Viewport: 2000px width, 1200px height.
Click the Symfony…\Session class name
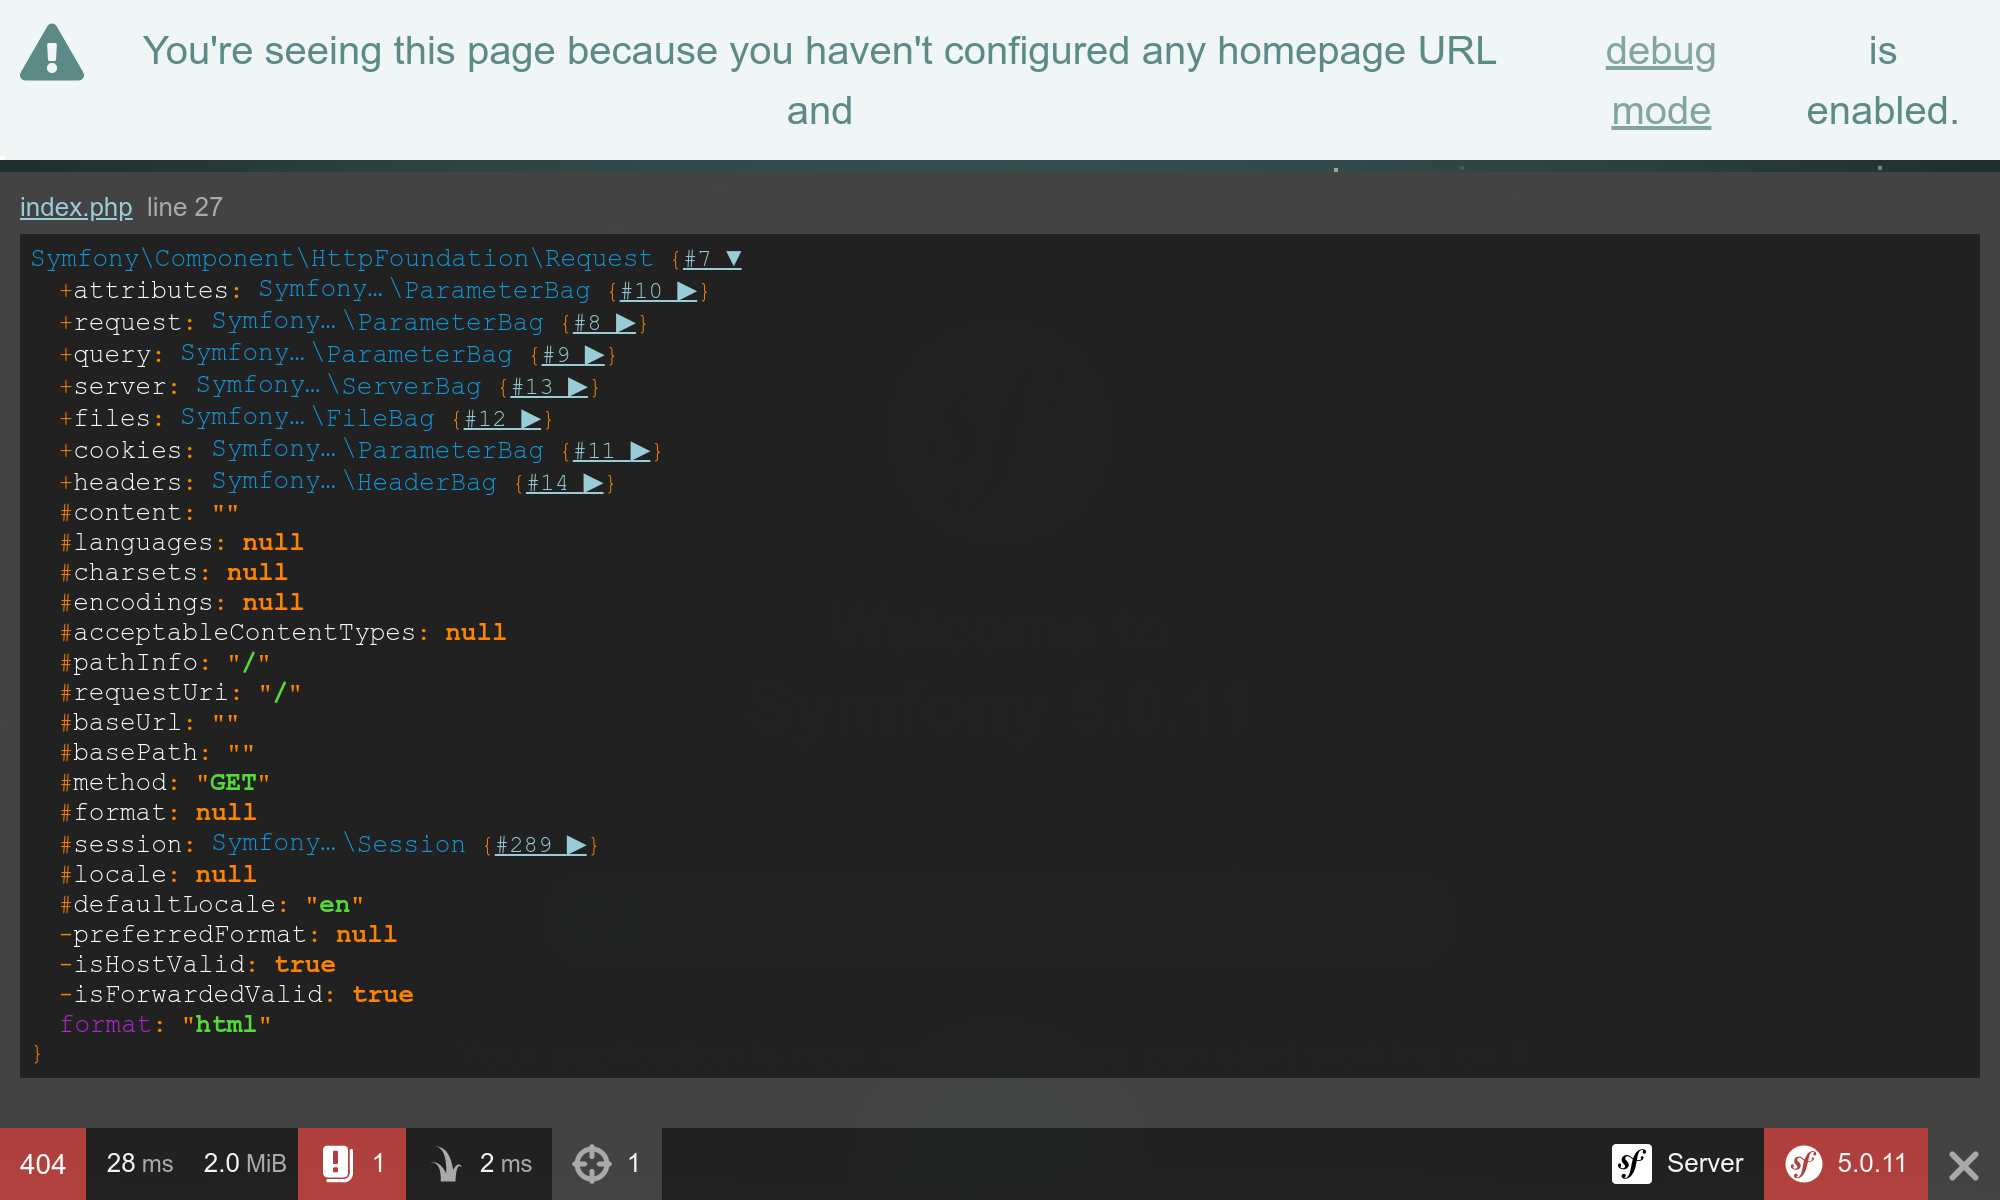(x=339, y=845)
